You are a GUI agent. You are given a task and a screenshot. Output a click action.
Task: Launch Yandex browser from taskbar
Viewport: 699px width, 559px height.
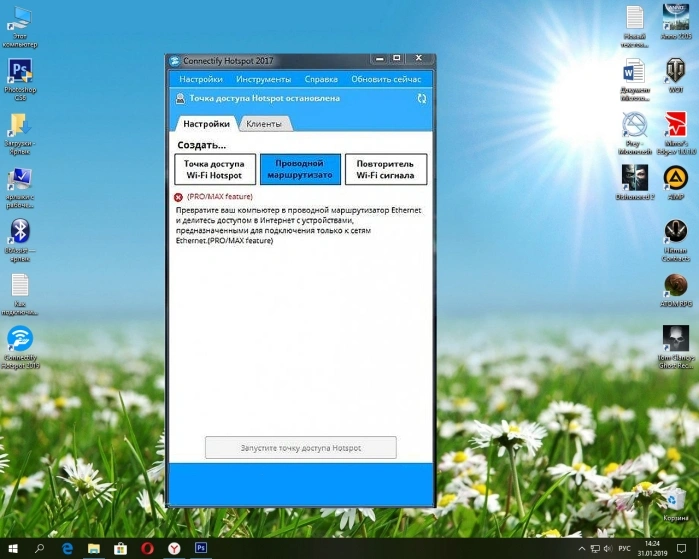point(174,548)
